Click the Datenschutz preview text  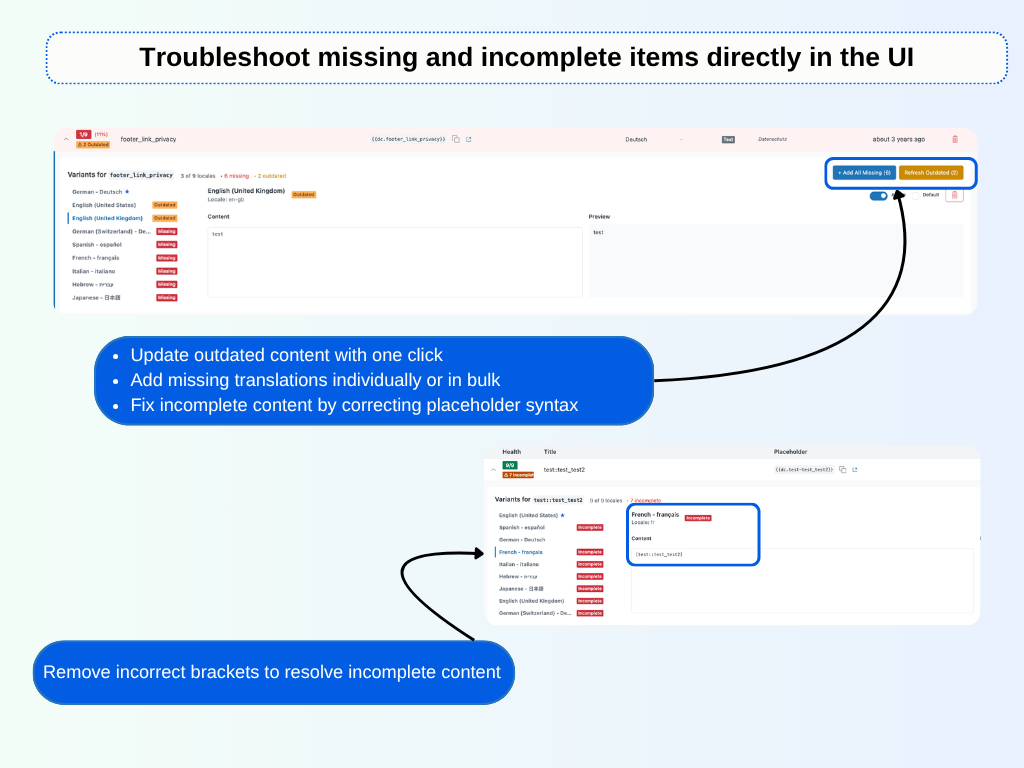tap(772, 139)
